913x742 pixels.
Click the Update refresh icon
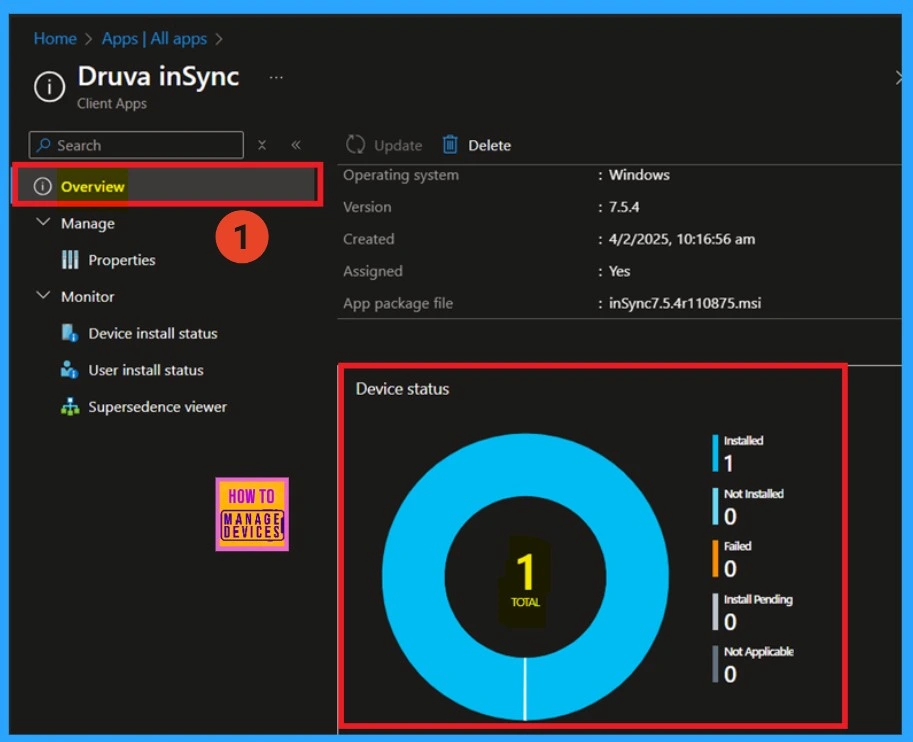pyautogui.click(x=355, y=144)
